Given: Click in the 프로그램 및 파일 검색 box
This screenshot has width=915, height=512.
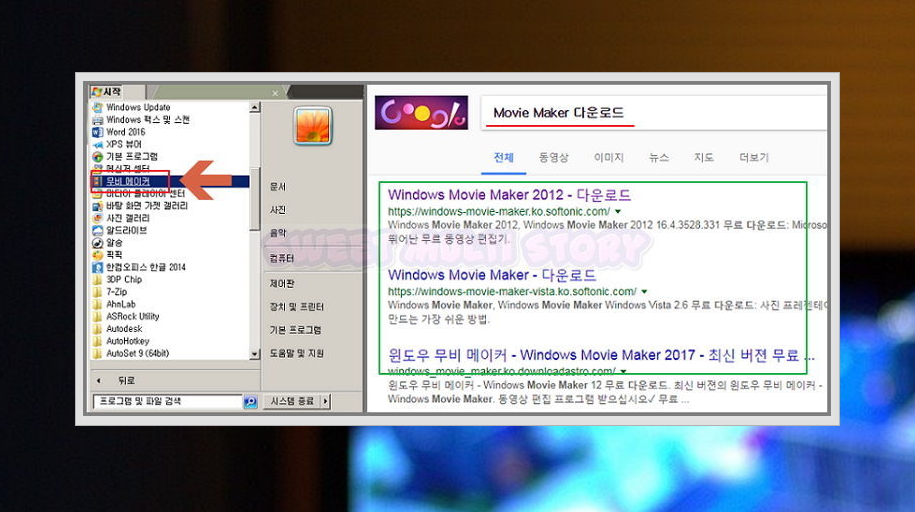Looking at the screenshot, I should click(167, 402).
